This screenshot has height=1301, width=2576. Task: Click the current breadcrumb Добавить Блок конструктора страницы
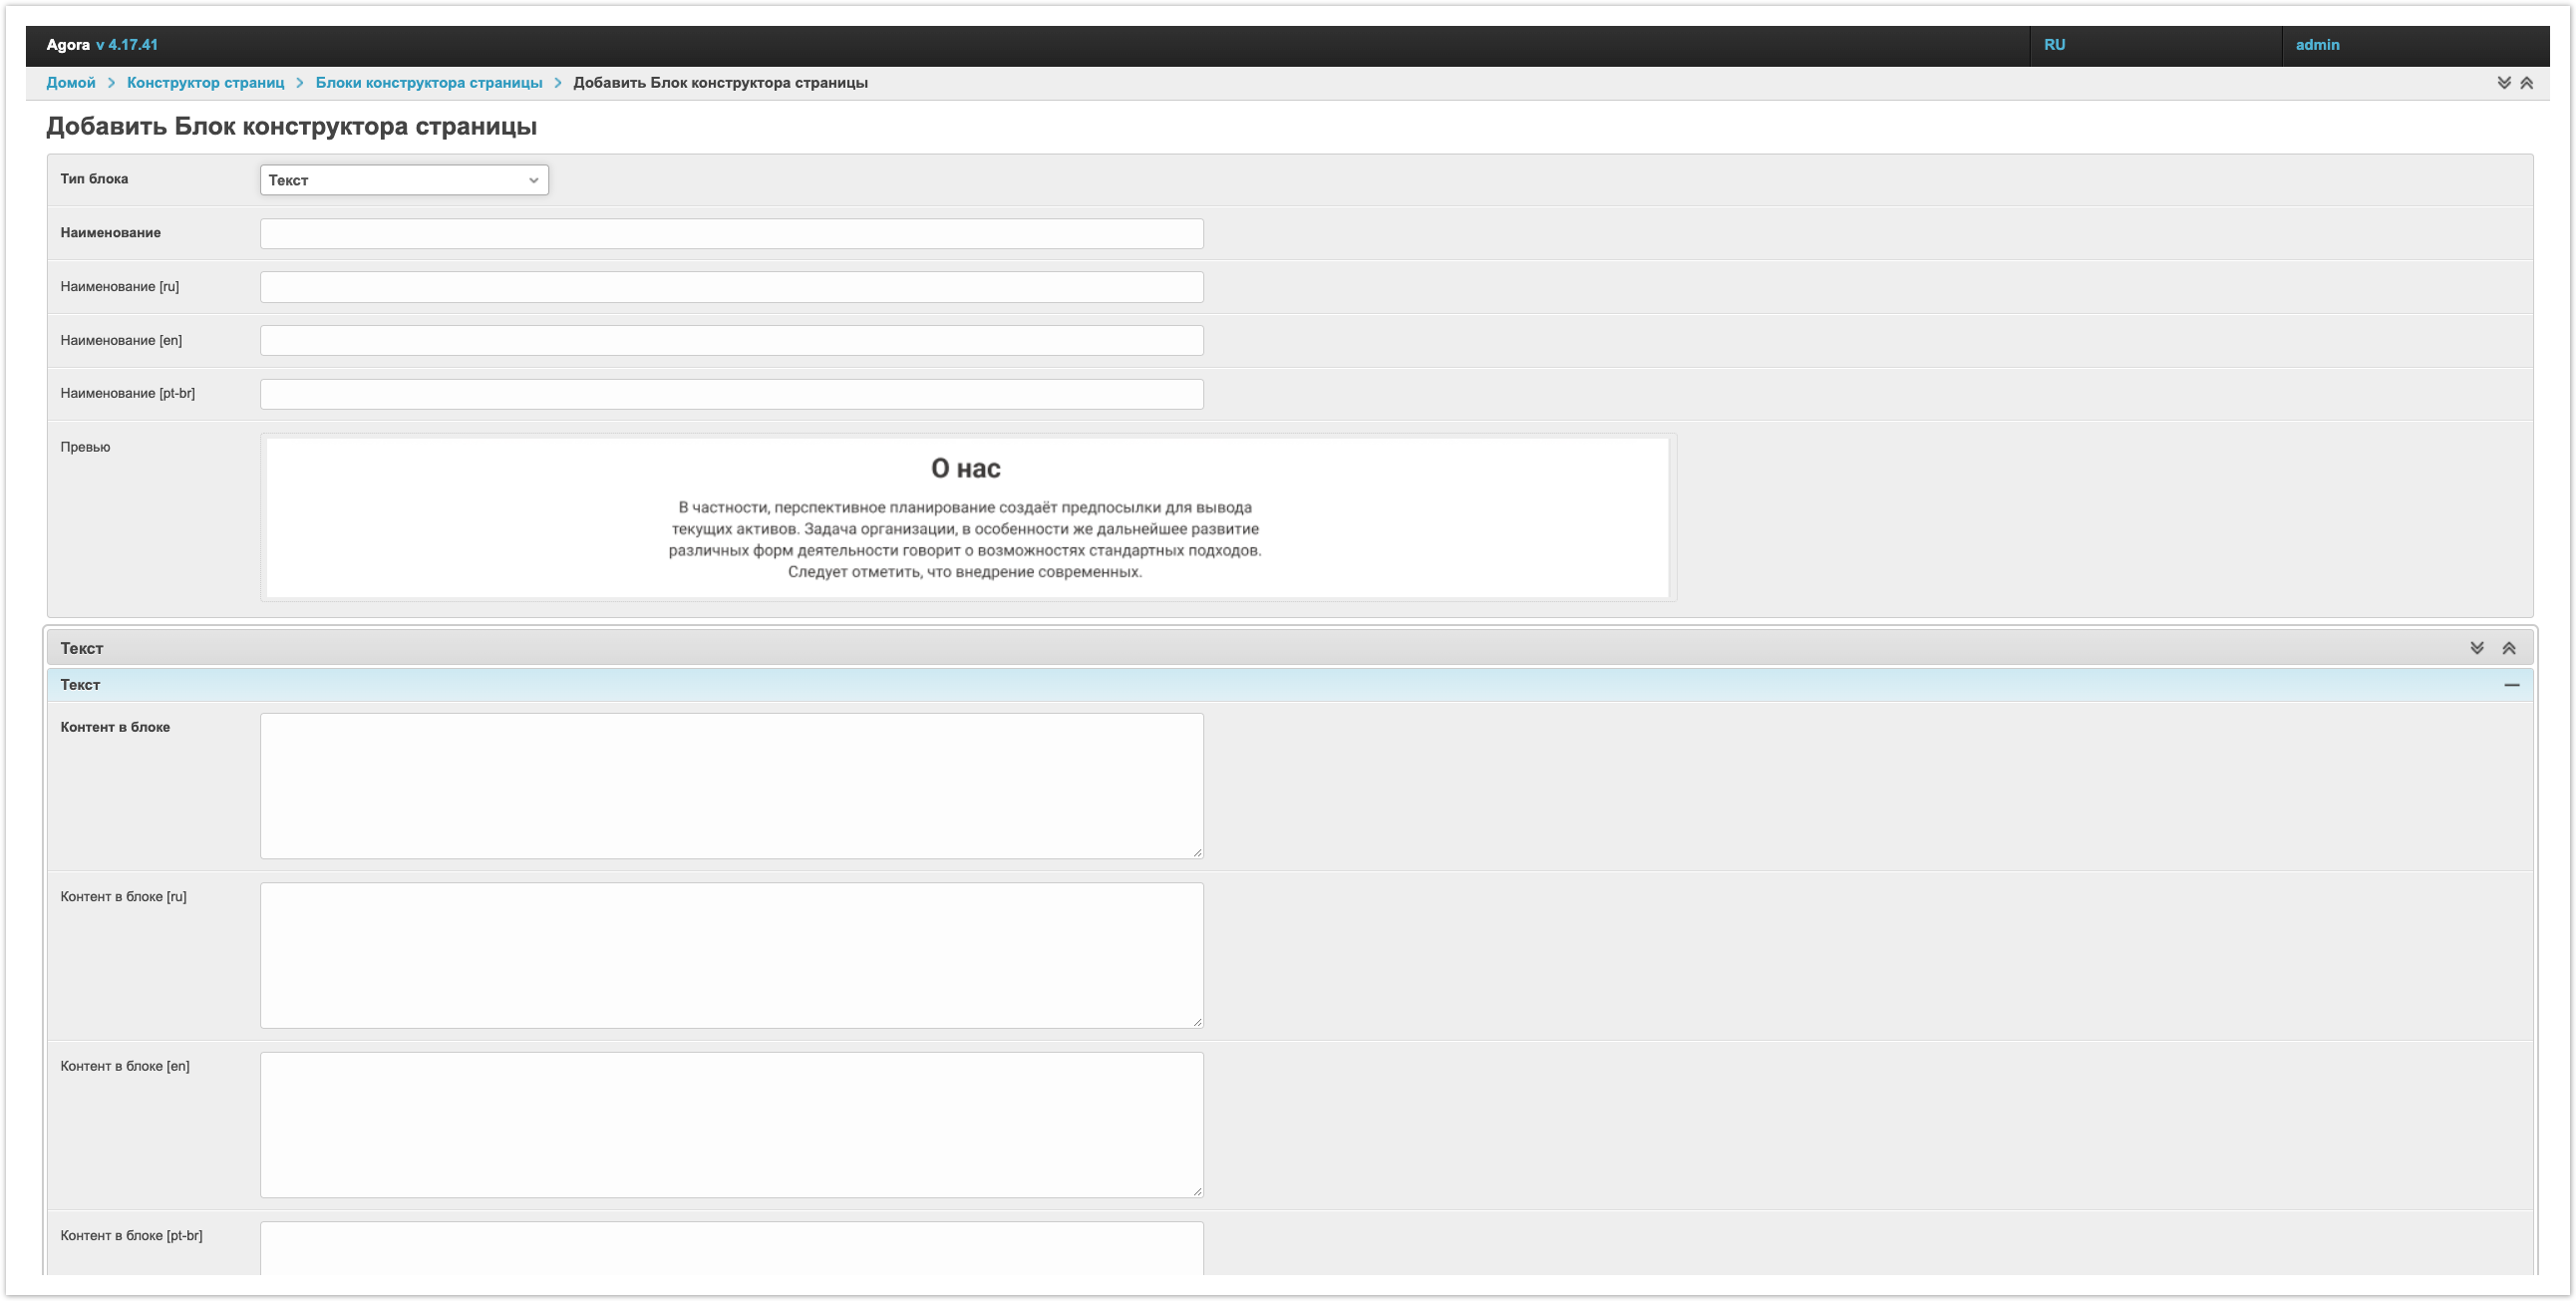[720, 83]
